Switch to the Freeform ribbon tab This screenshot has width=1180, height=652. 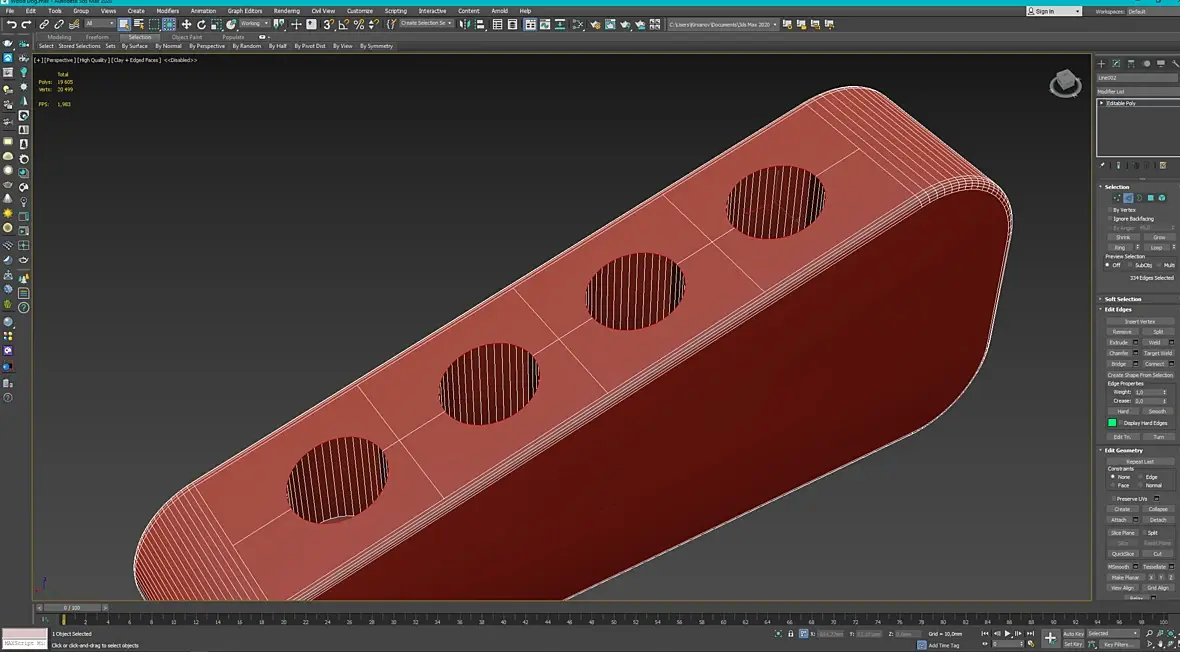(97, 37)
